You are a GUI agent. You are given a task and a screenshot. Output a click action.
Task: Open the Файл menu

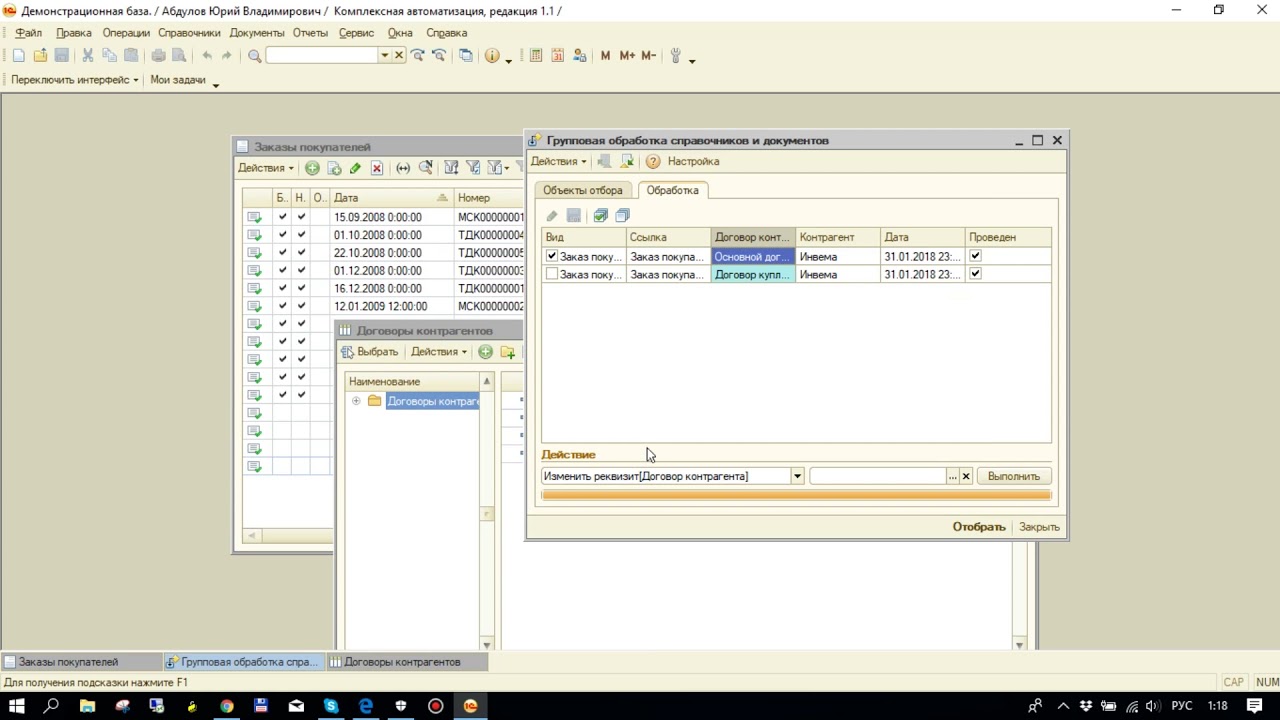coord(28,33)
